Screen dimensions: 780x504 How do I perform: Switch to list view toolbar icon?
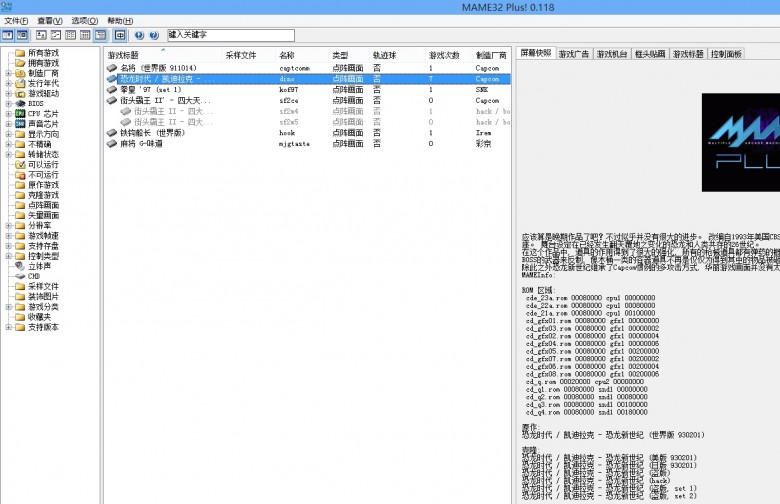tap(71, 35)
